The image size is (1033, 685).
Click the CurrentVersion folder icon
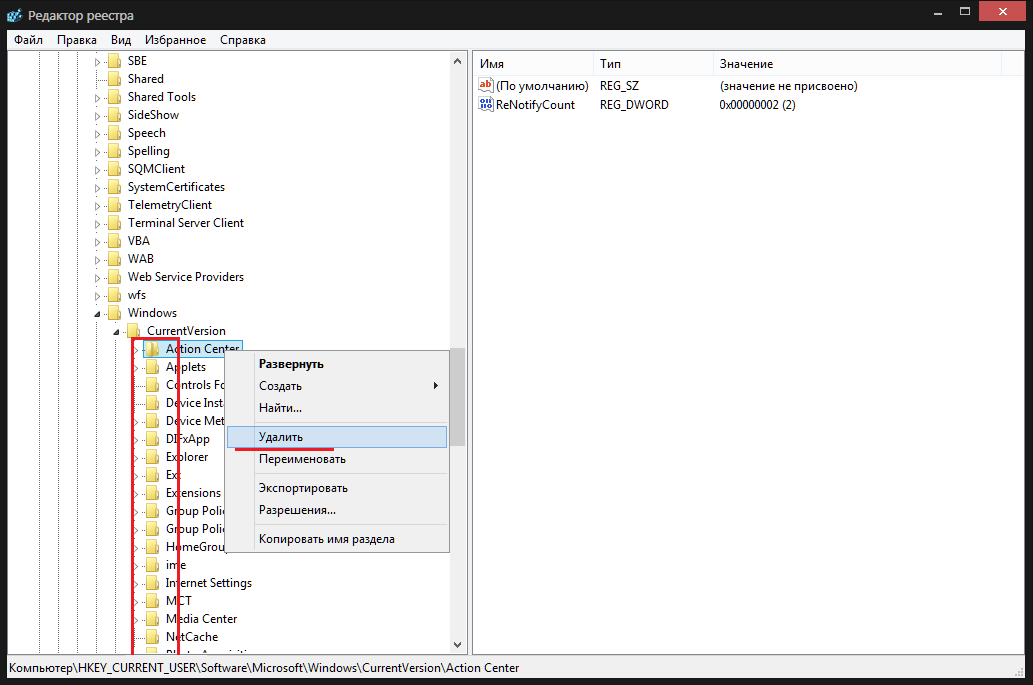(133, 331)
